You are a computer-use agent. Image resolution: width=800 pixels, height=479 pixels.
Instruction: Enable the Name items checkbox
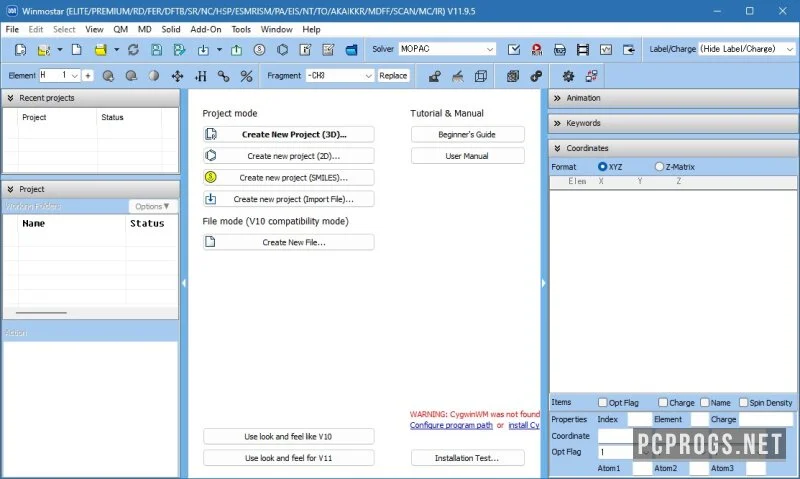point(705,402)
